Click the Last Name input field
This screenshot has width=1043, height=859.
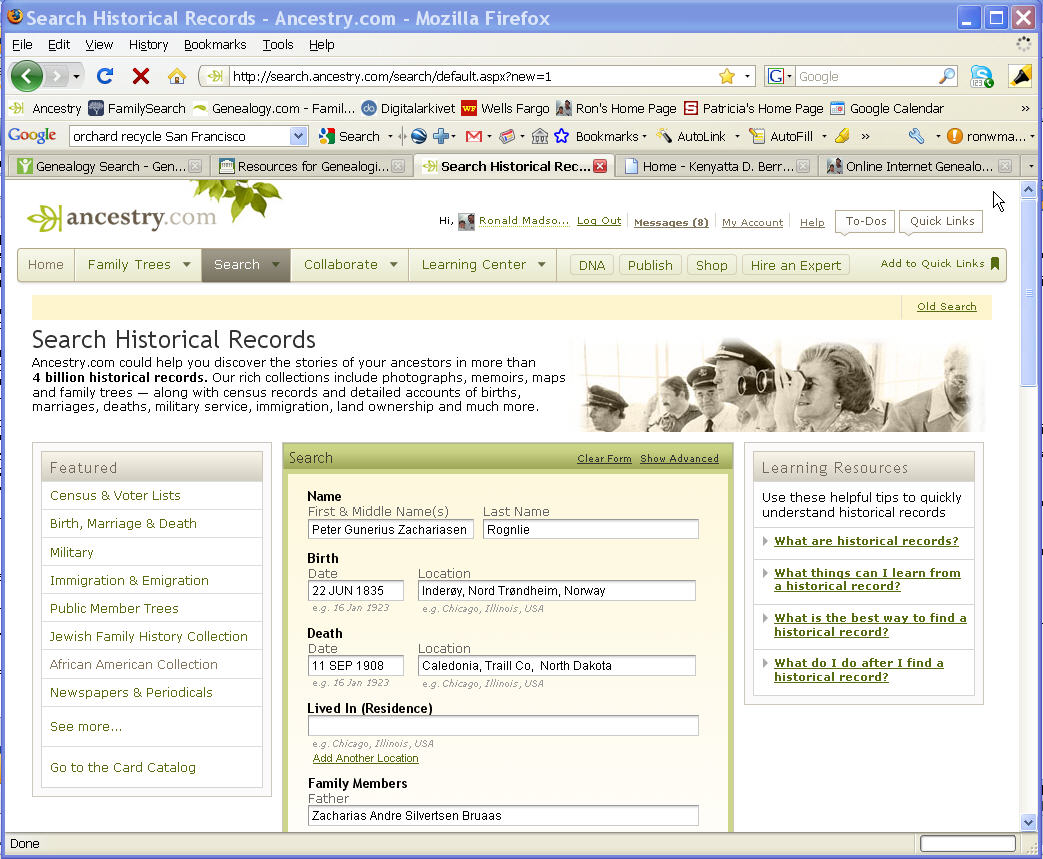tap(591, 530)
